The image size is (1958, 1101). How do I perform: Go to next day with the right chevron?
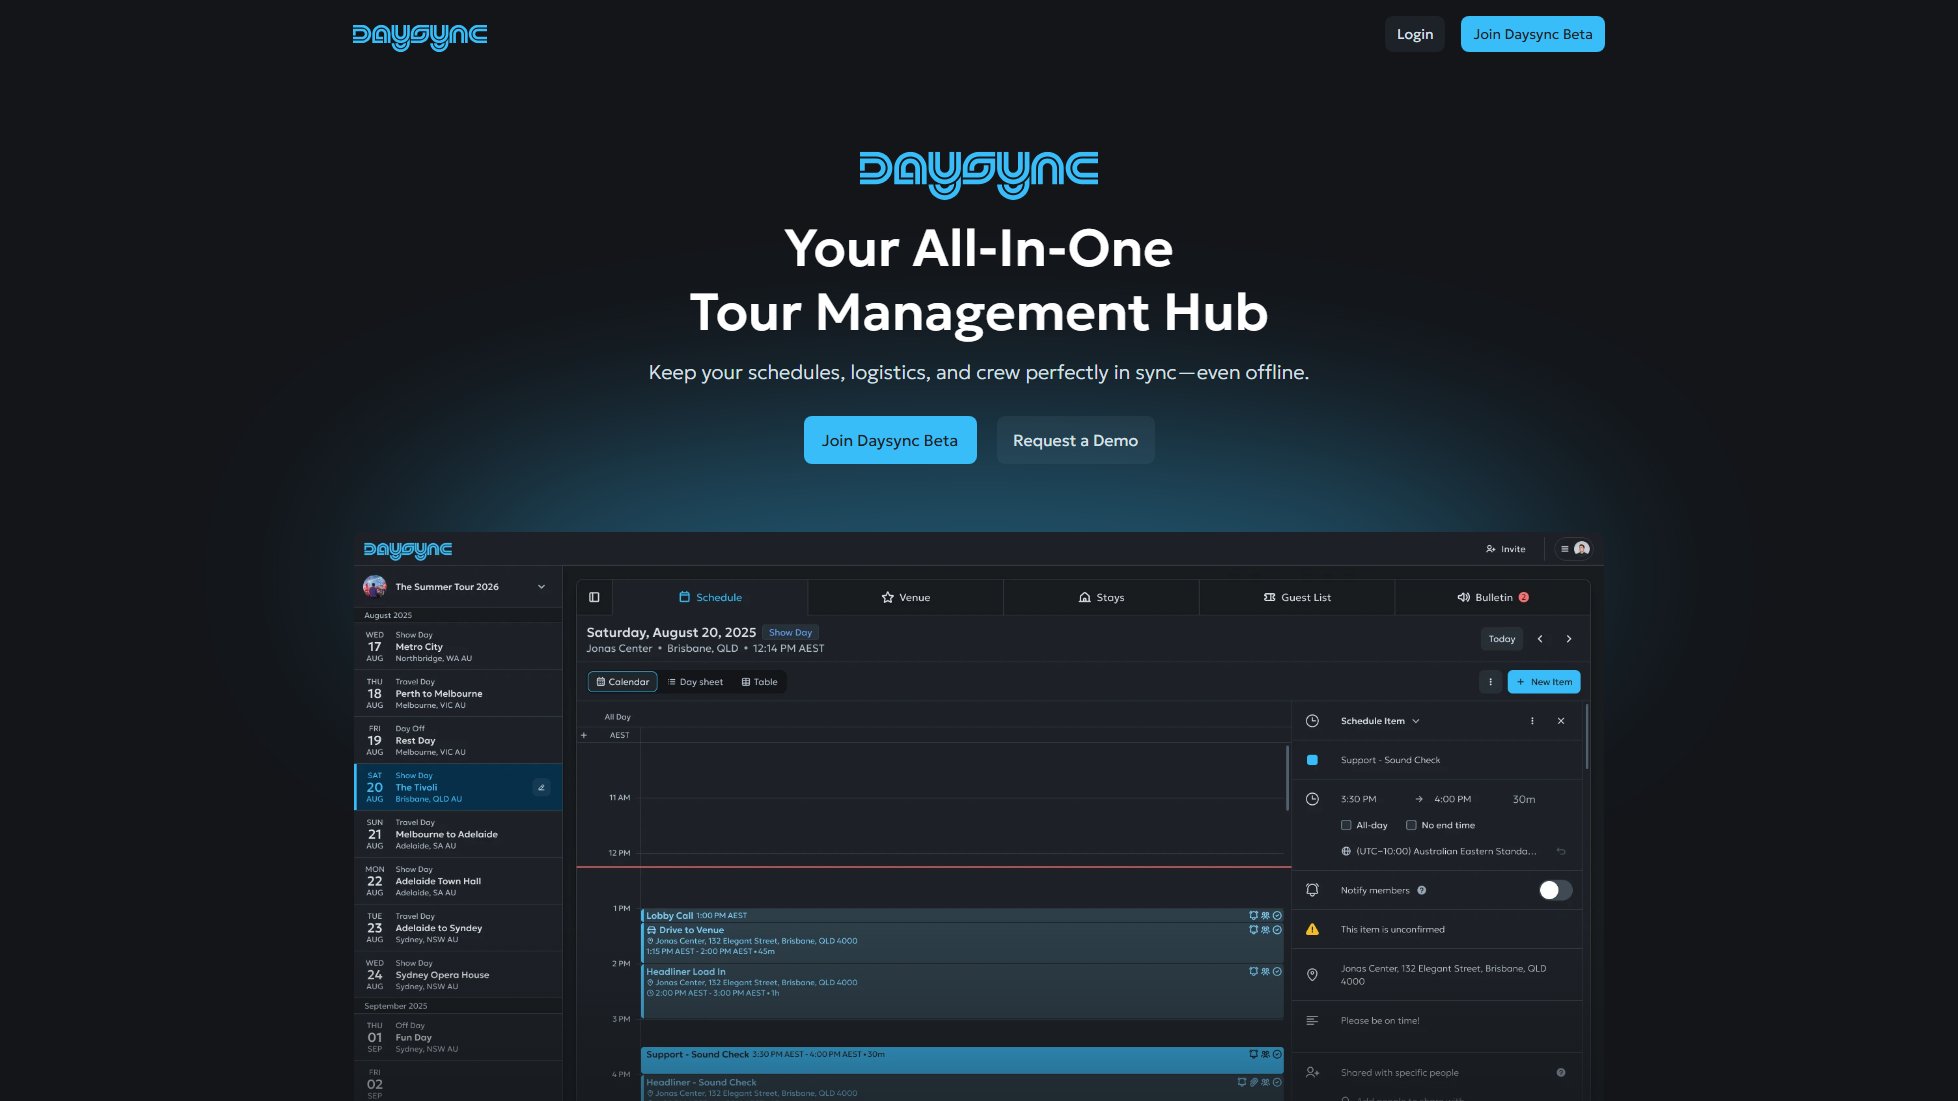click(1569, 638)
